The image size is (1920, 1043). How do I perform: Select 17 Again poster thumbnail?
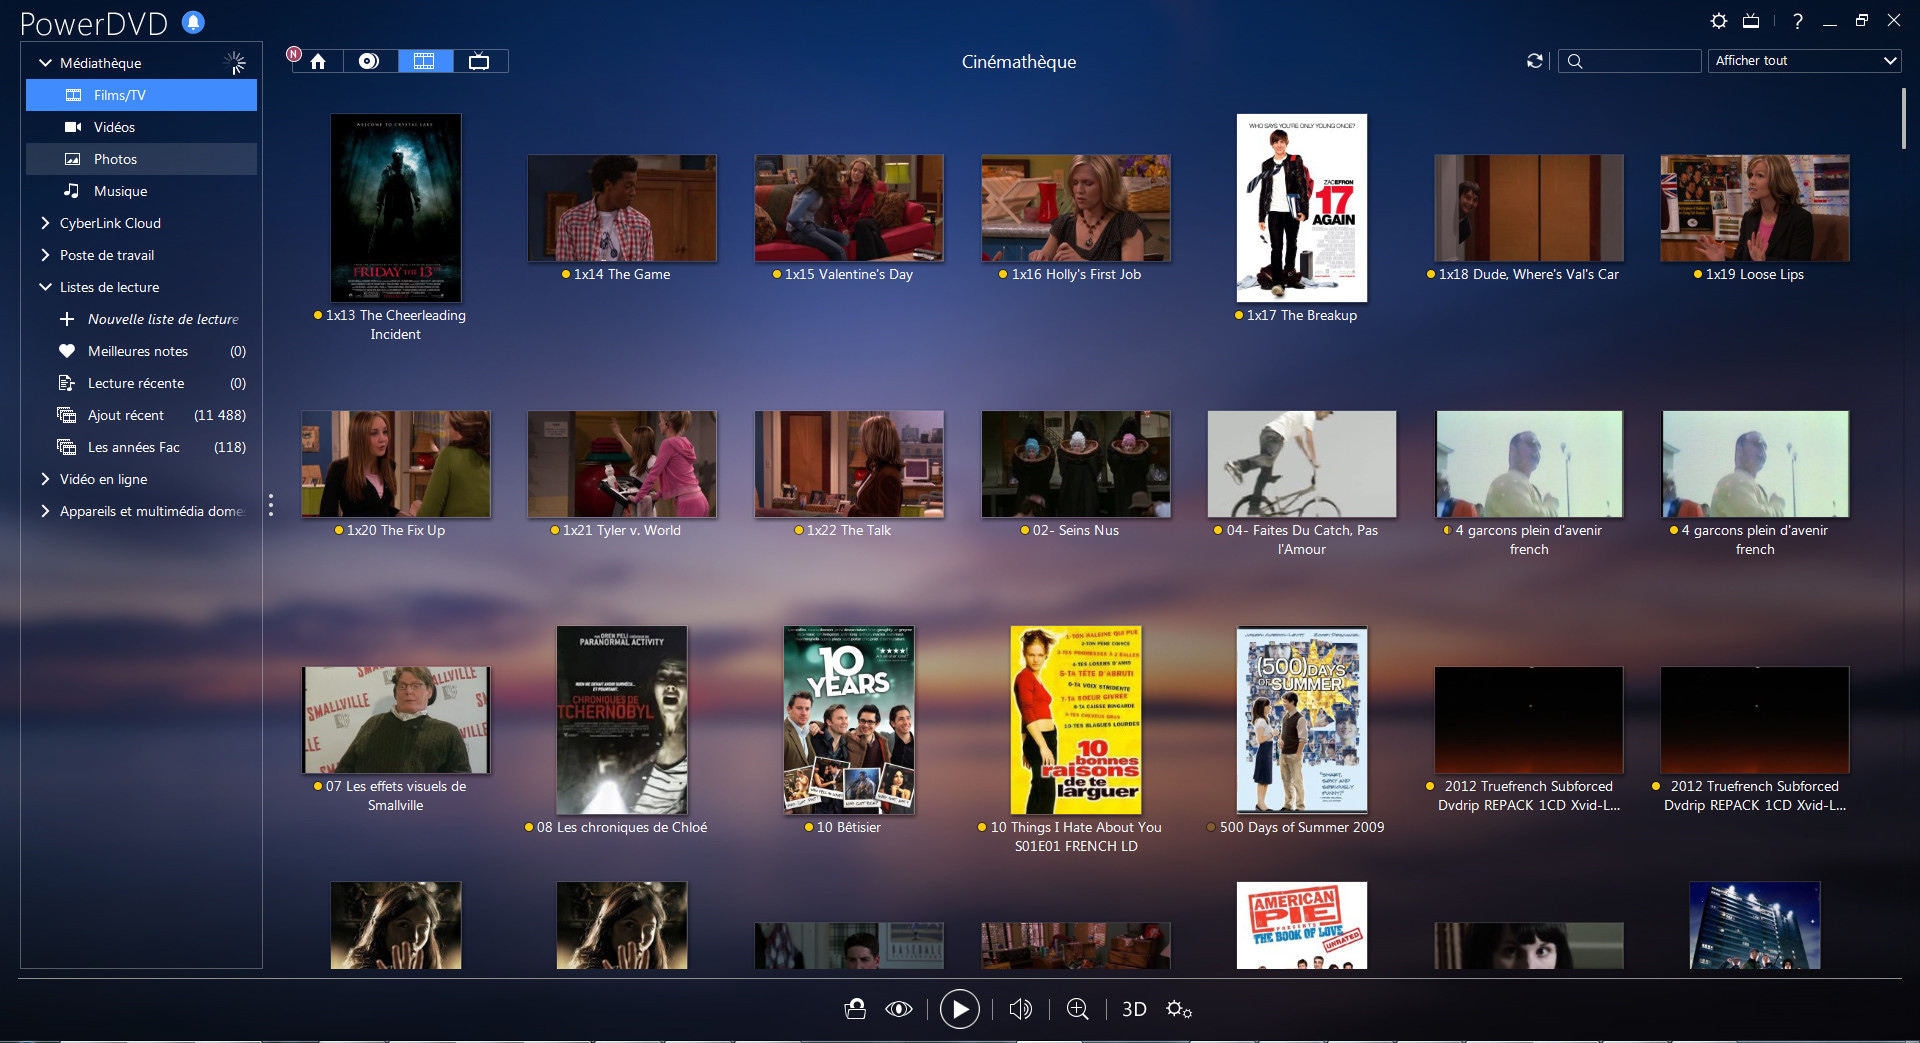[1302, 208]
